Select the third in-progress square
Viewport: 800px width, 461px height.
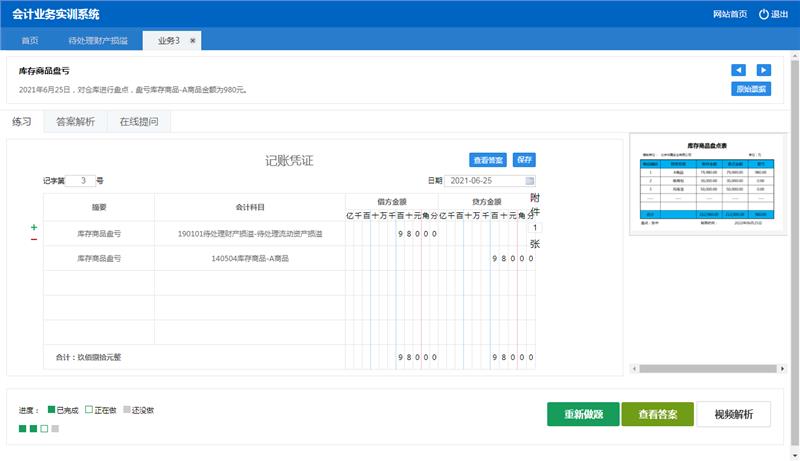[x=45, y=429]
